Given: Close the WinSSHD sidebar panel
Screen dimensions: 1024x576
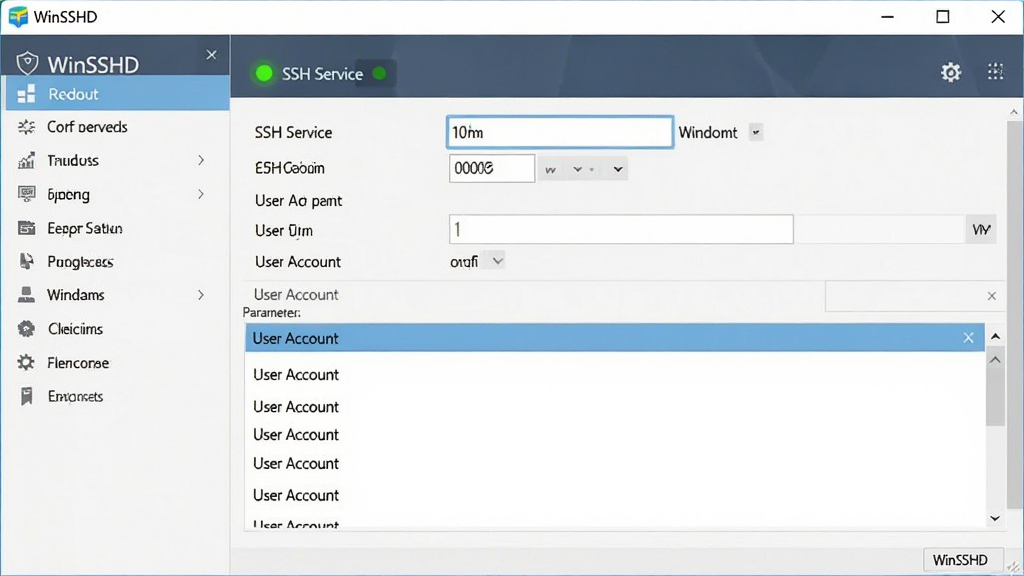Looking at the screenshot, I should 211,55.
